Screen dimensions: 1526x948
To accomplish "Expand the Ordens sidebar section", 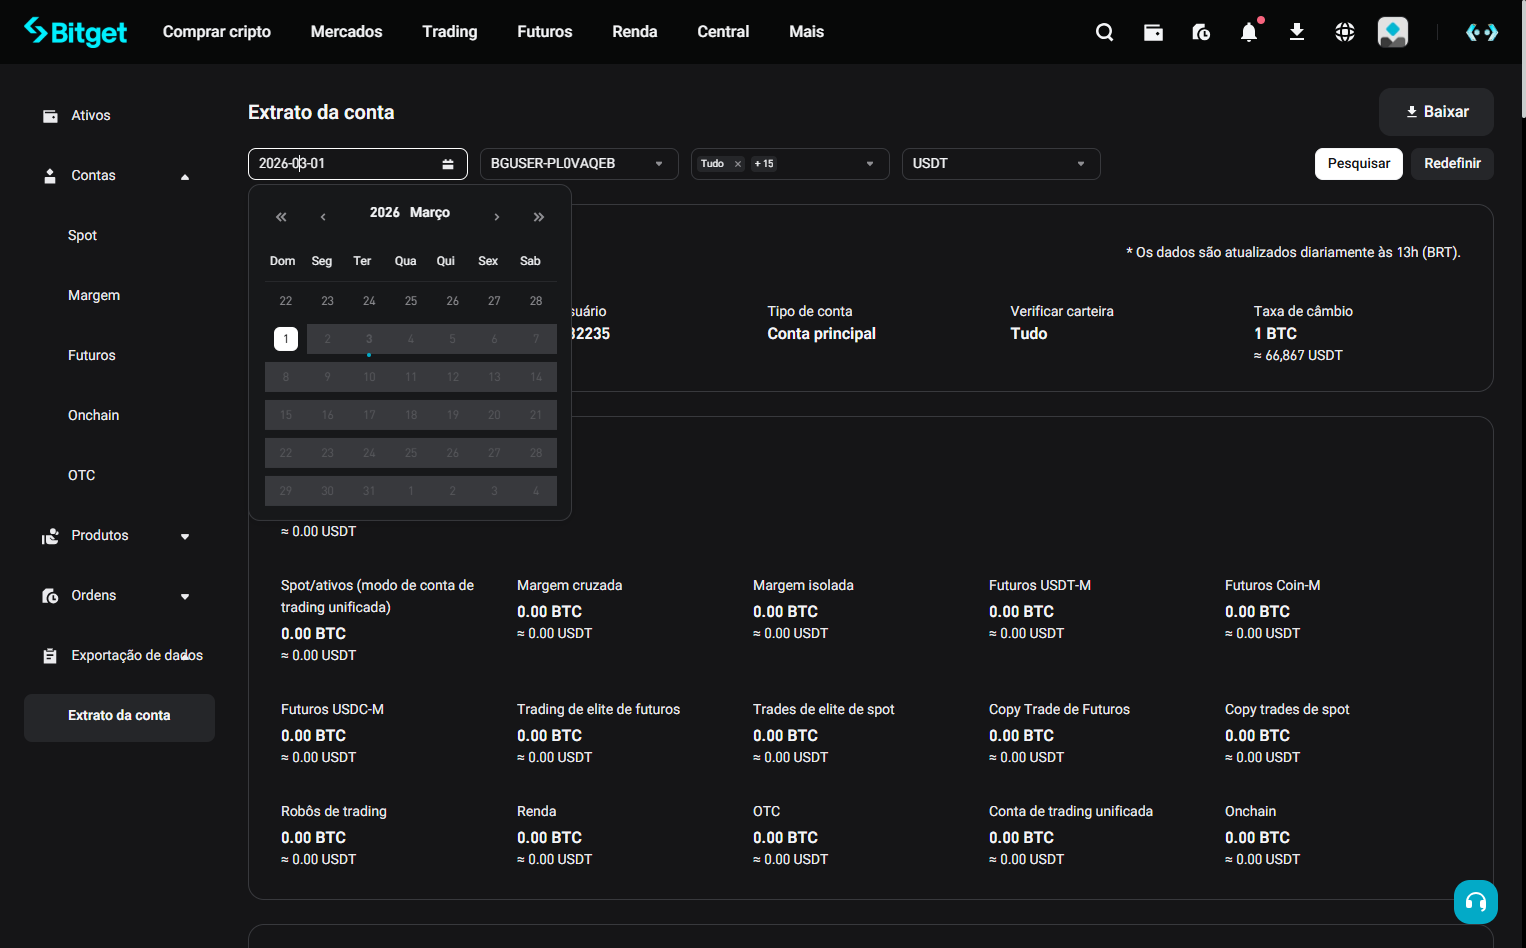I will point(184,597).
